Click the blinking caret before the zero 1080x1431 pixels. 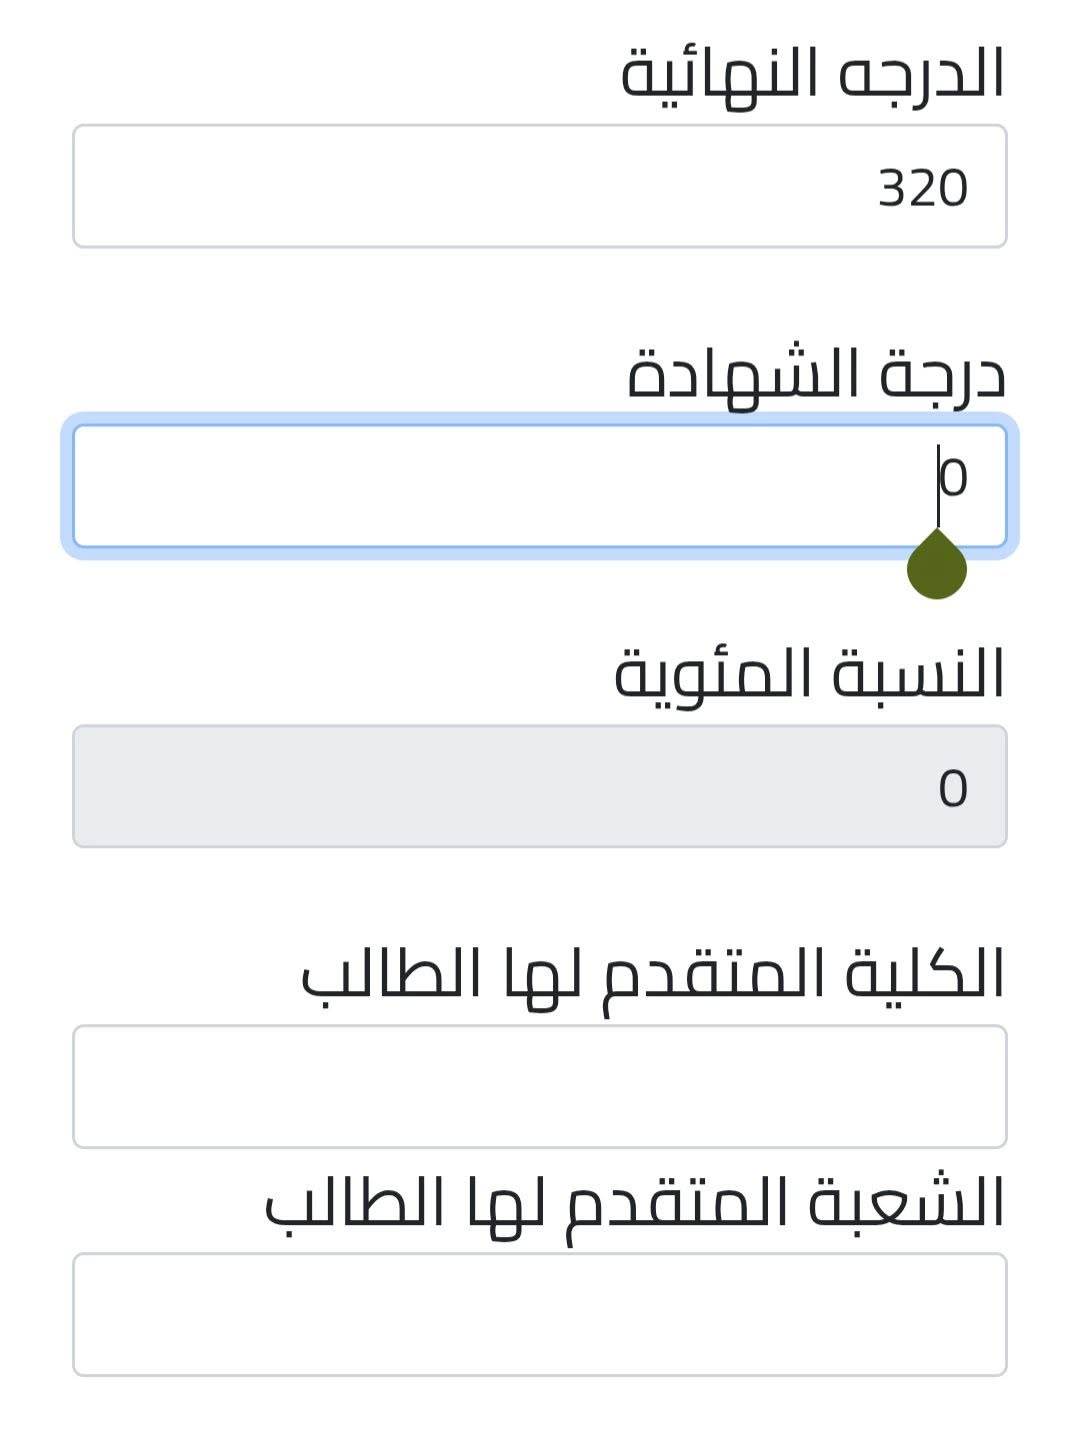(938, 486)
